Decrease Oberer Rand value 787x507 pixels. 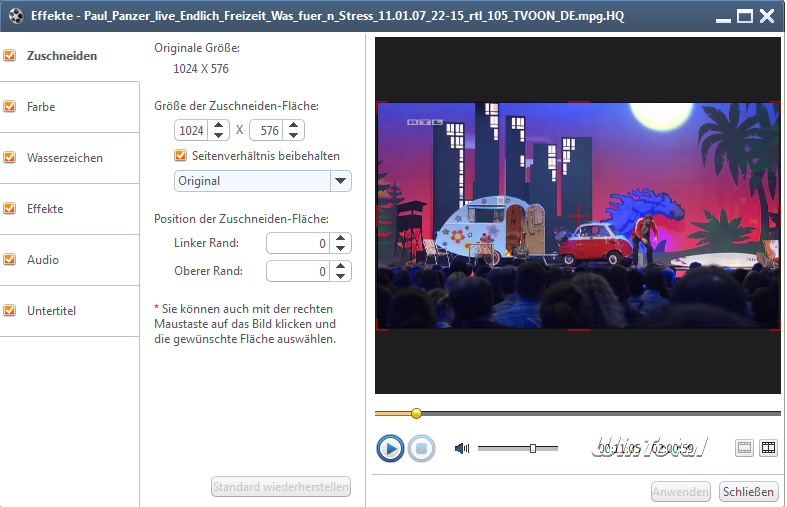(340, 276)
